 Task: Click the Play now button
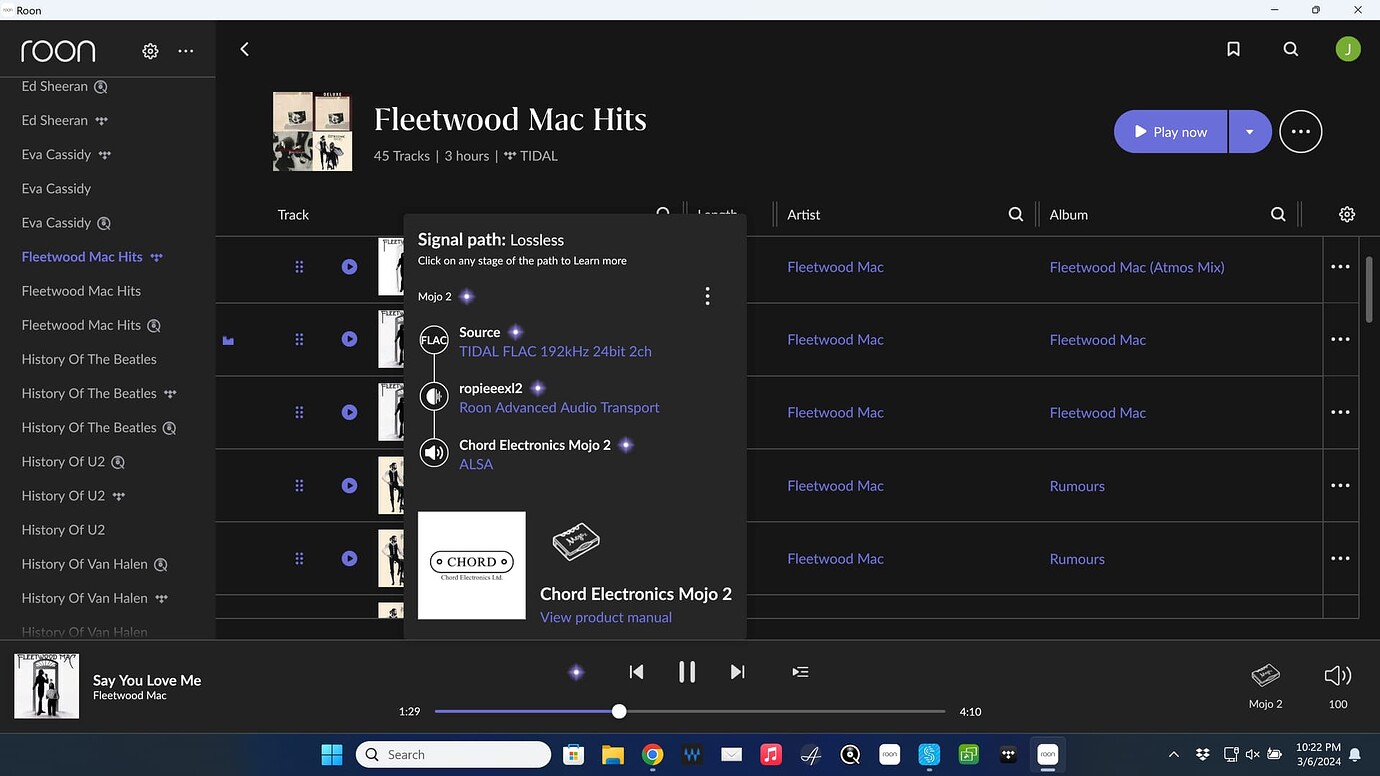(1170, 131)
